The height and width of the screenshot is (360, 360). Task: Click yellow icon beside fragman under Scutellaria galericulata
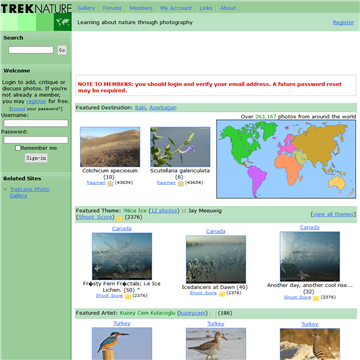click(x=180, y=183)
